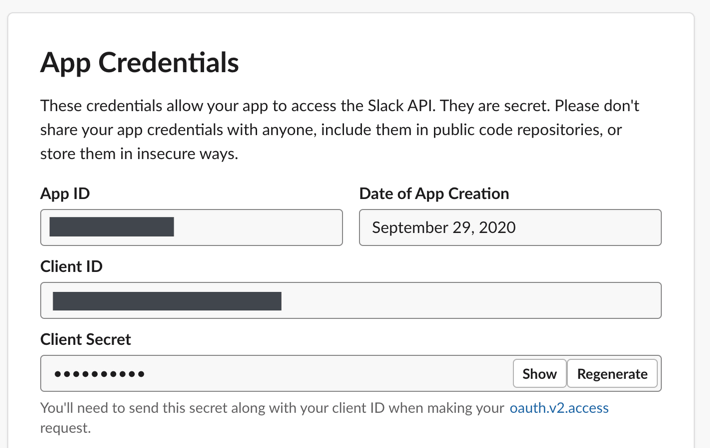
Task: Click the Date of App Creation label
Action: click(x=434, y=193)
